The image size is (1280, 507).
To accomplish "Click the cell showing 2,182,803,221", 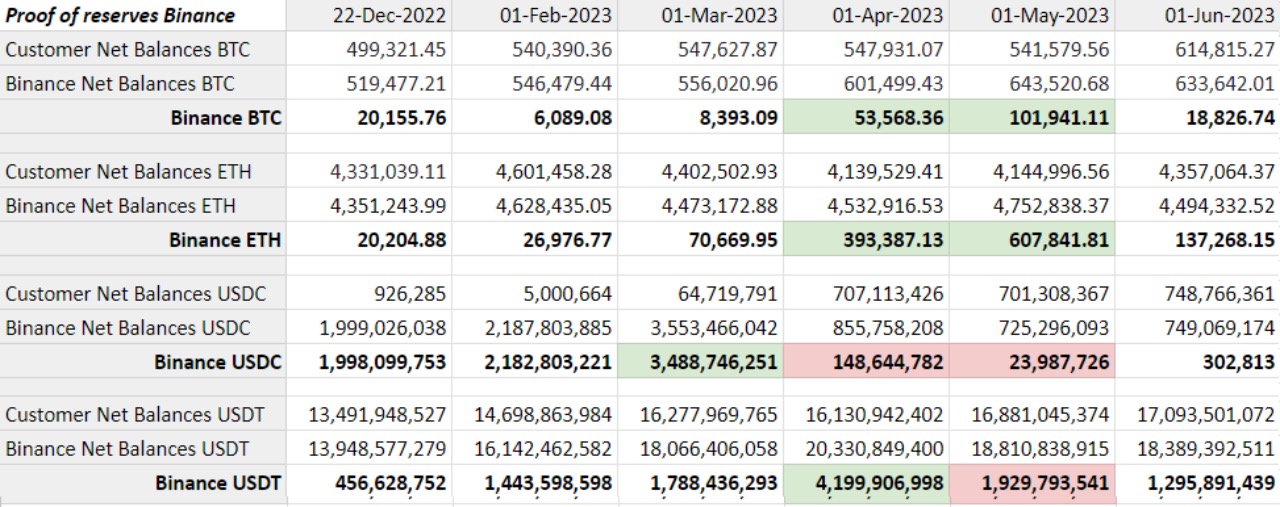I will [x=534, y=362].
